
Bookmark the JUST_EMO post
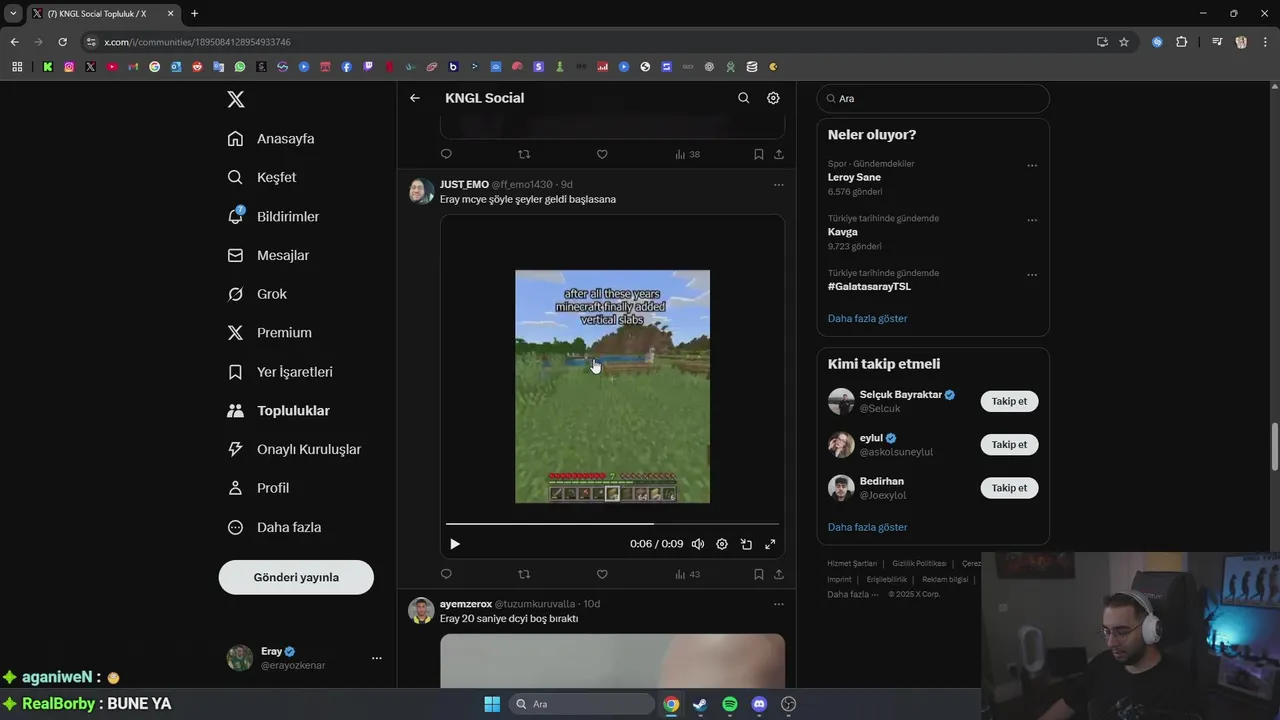[759, 574]
